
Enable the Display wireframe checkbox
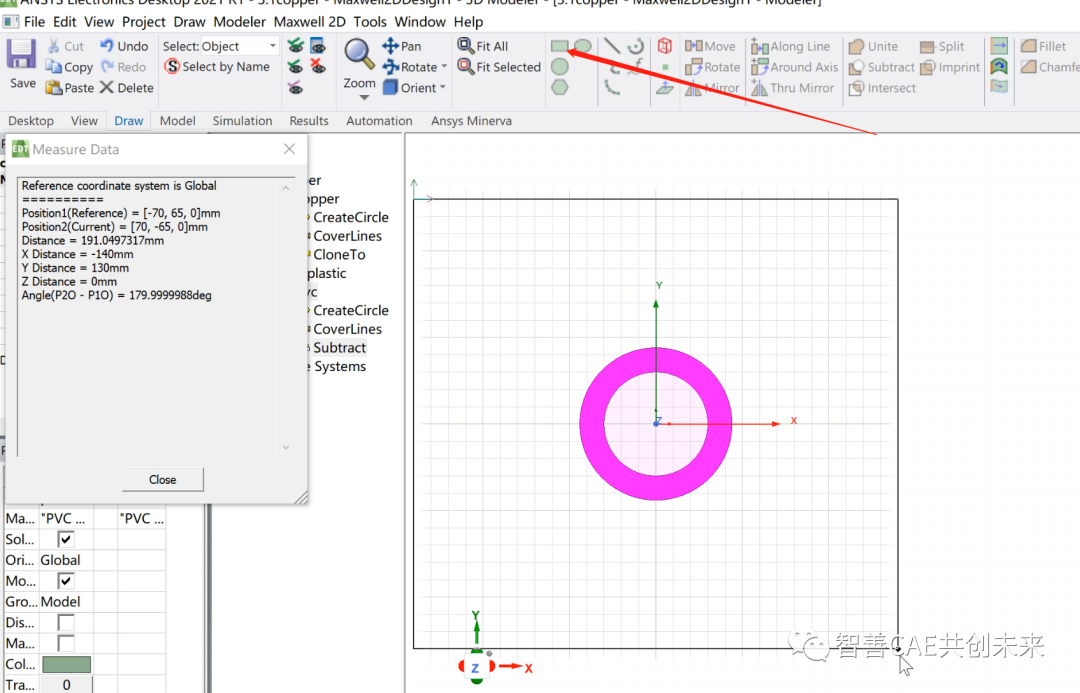66,622
